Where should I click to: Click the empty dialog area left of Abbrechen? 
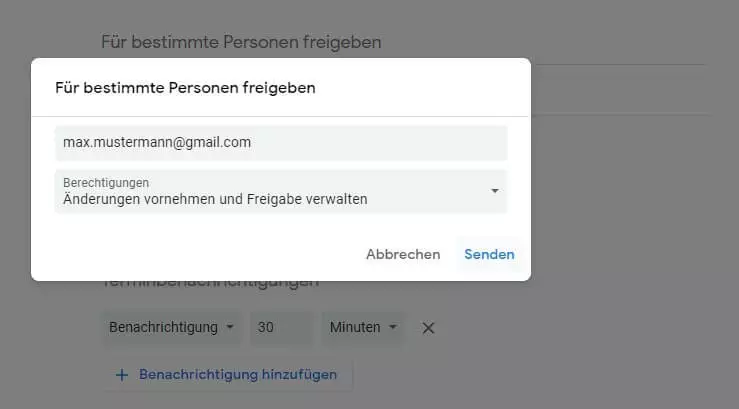(200, 254)
